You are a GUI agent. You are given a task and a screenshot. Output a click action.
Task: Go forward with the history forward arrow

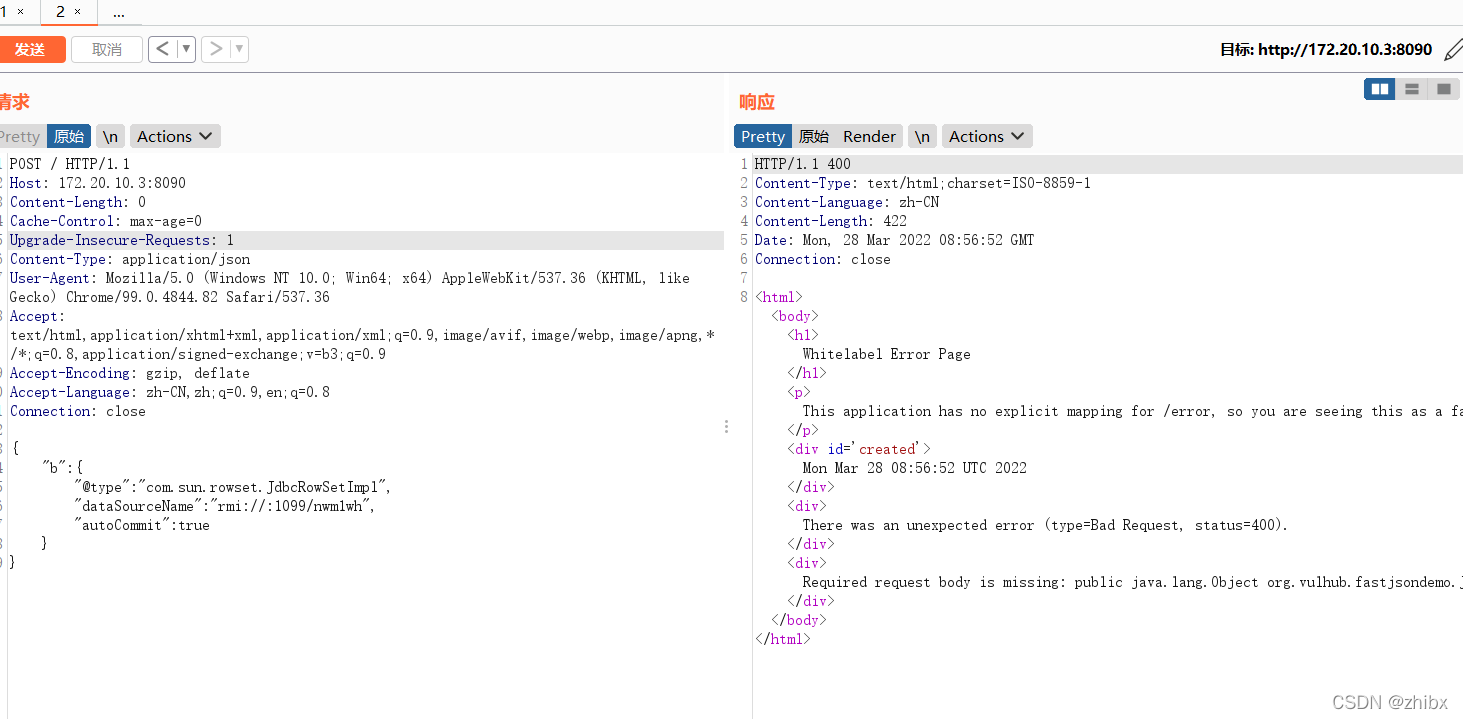coord(216,49)
